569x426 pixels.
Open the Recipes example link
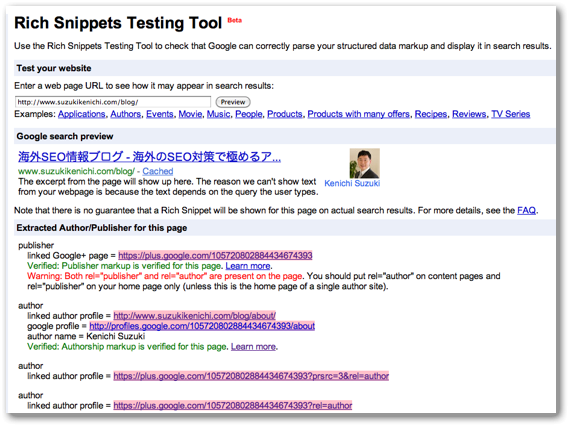click(x=431, y=114)
